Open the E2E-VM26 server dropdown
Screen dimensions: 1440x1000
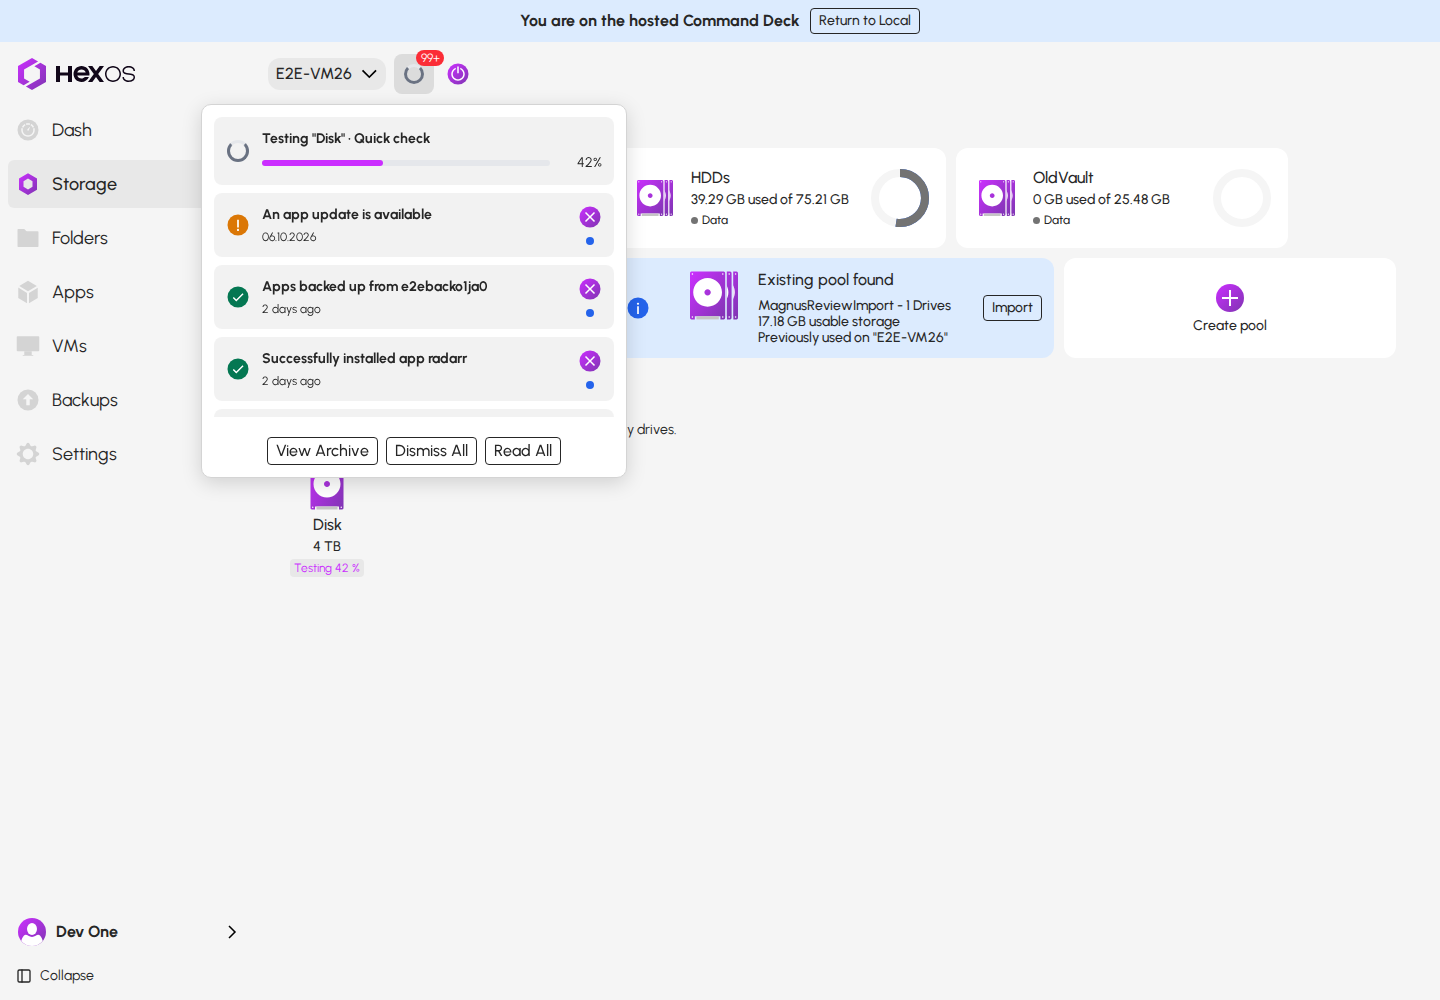326,74
